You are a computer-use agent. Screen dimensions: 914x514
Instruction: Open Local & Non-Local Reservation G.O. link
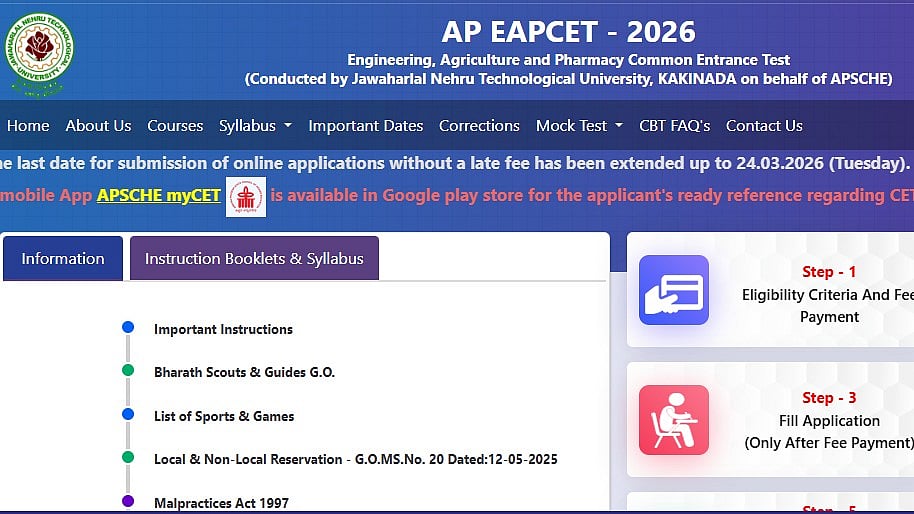355,459
